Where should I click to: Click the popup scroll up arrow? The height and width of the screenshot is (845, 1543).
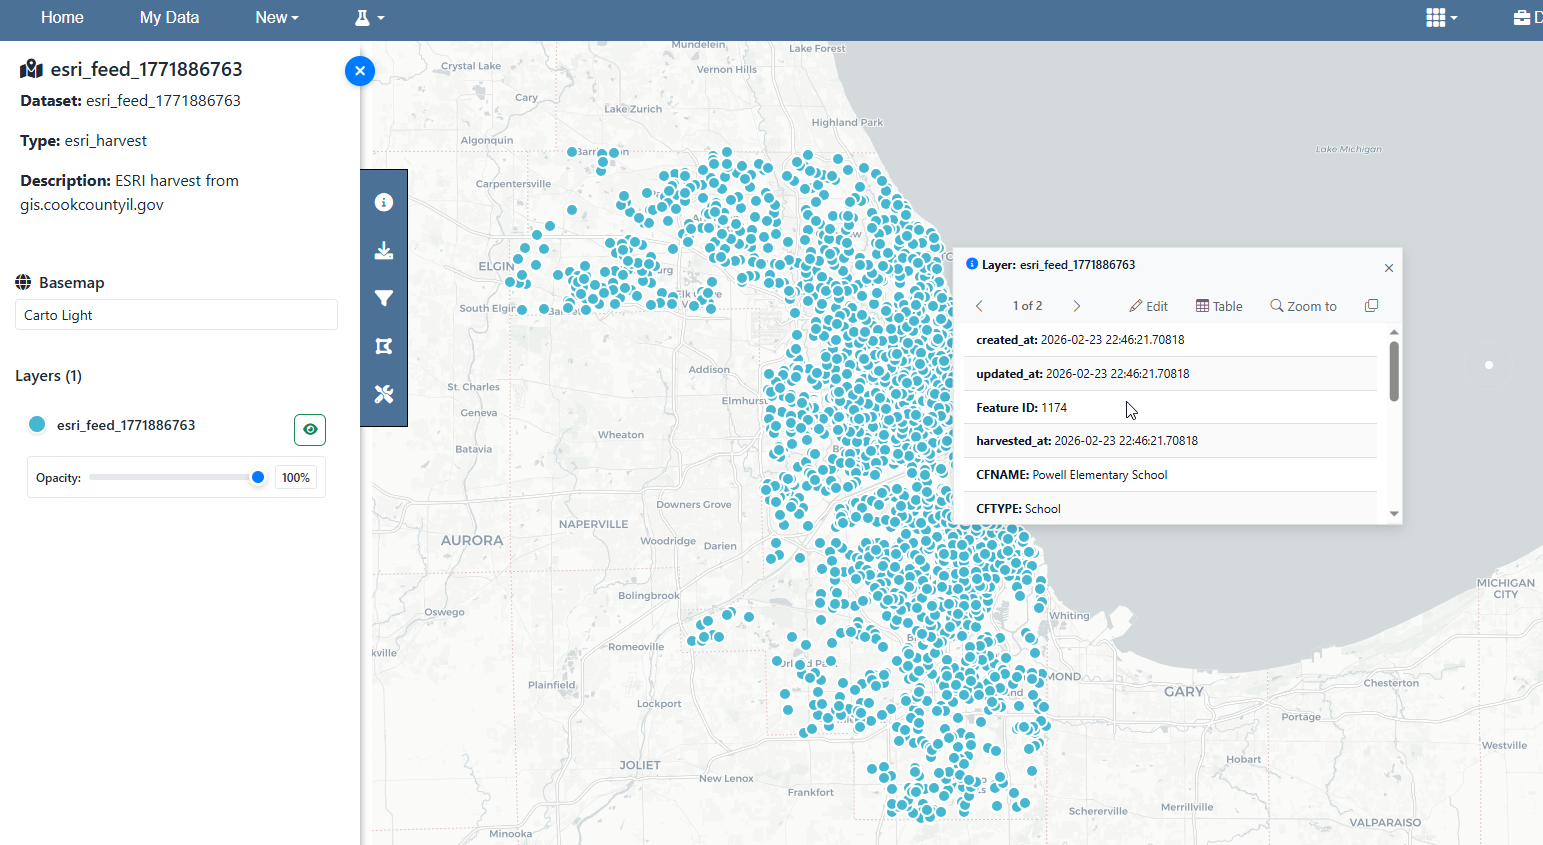pos(1394,332)
